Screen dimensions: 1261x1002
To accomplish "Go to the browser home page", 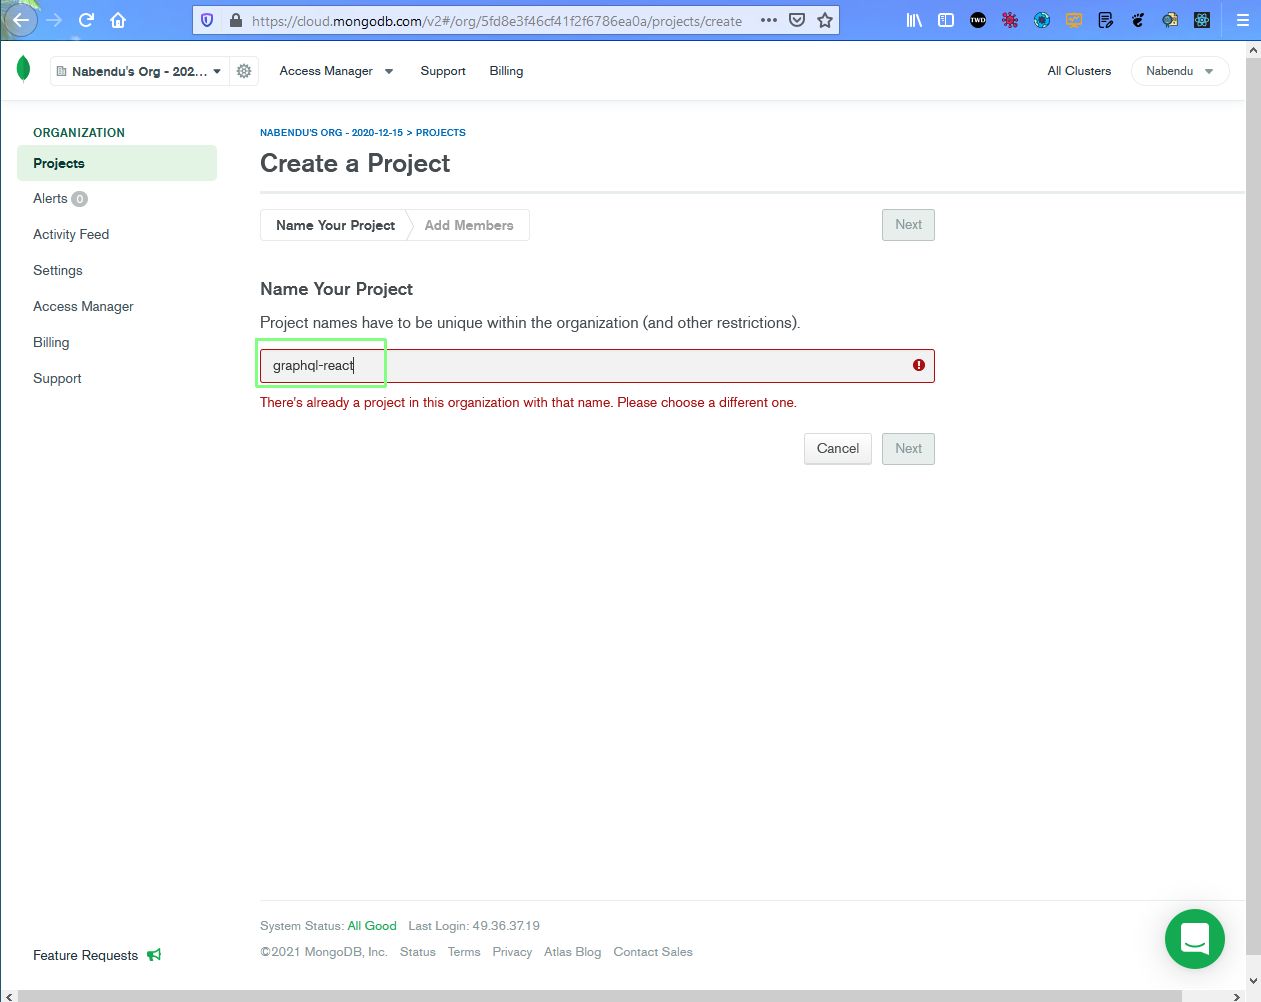I will [x=118, y=20].
